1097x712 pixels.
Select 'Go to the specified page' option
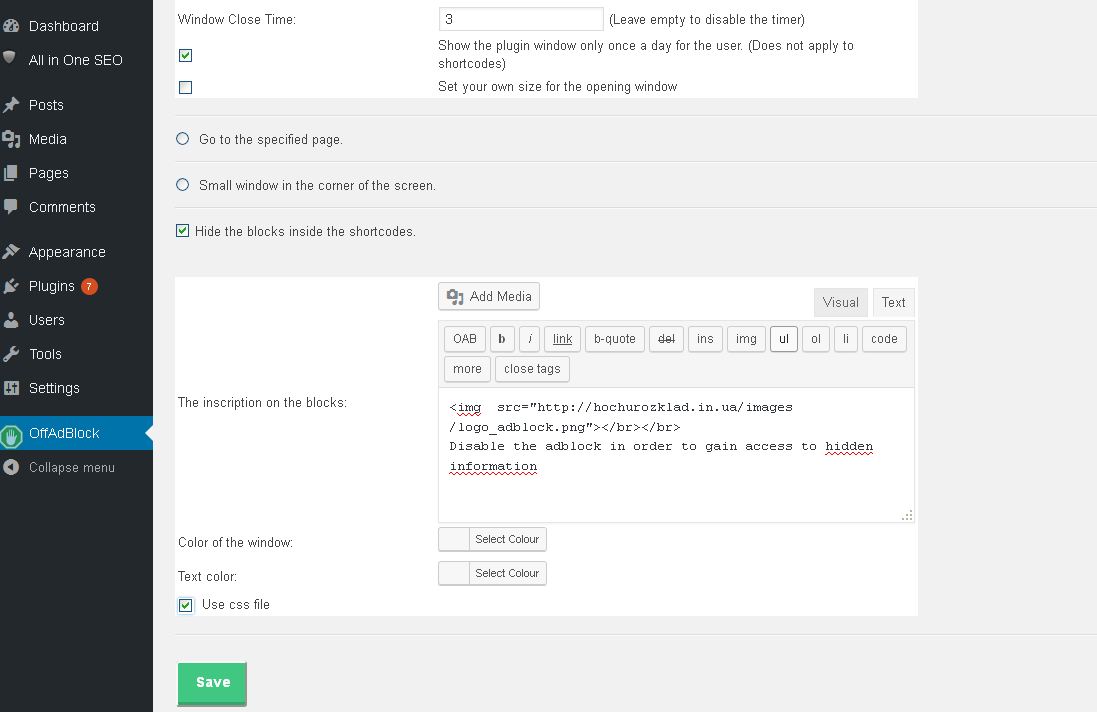coord(183,139)
